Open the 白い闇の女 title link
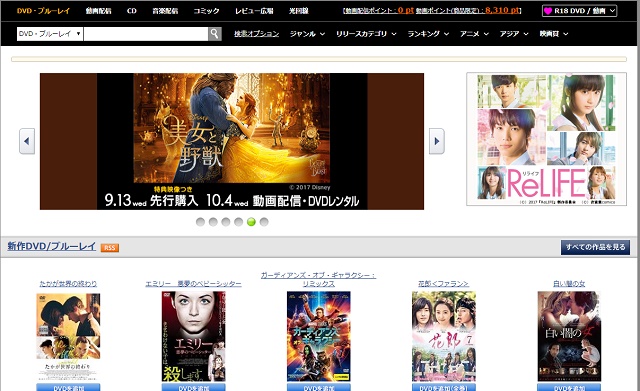Screen dimensions: 640x391 pos(569,283)
